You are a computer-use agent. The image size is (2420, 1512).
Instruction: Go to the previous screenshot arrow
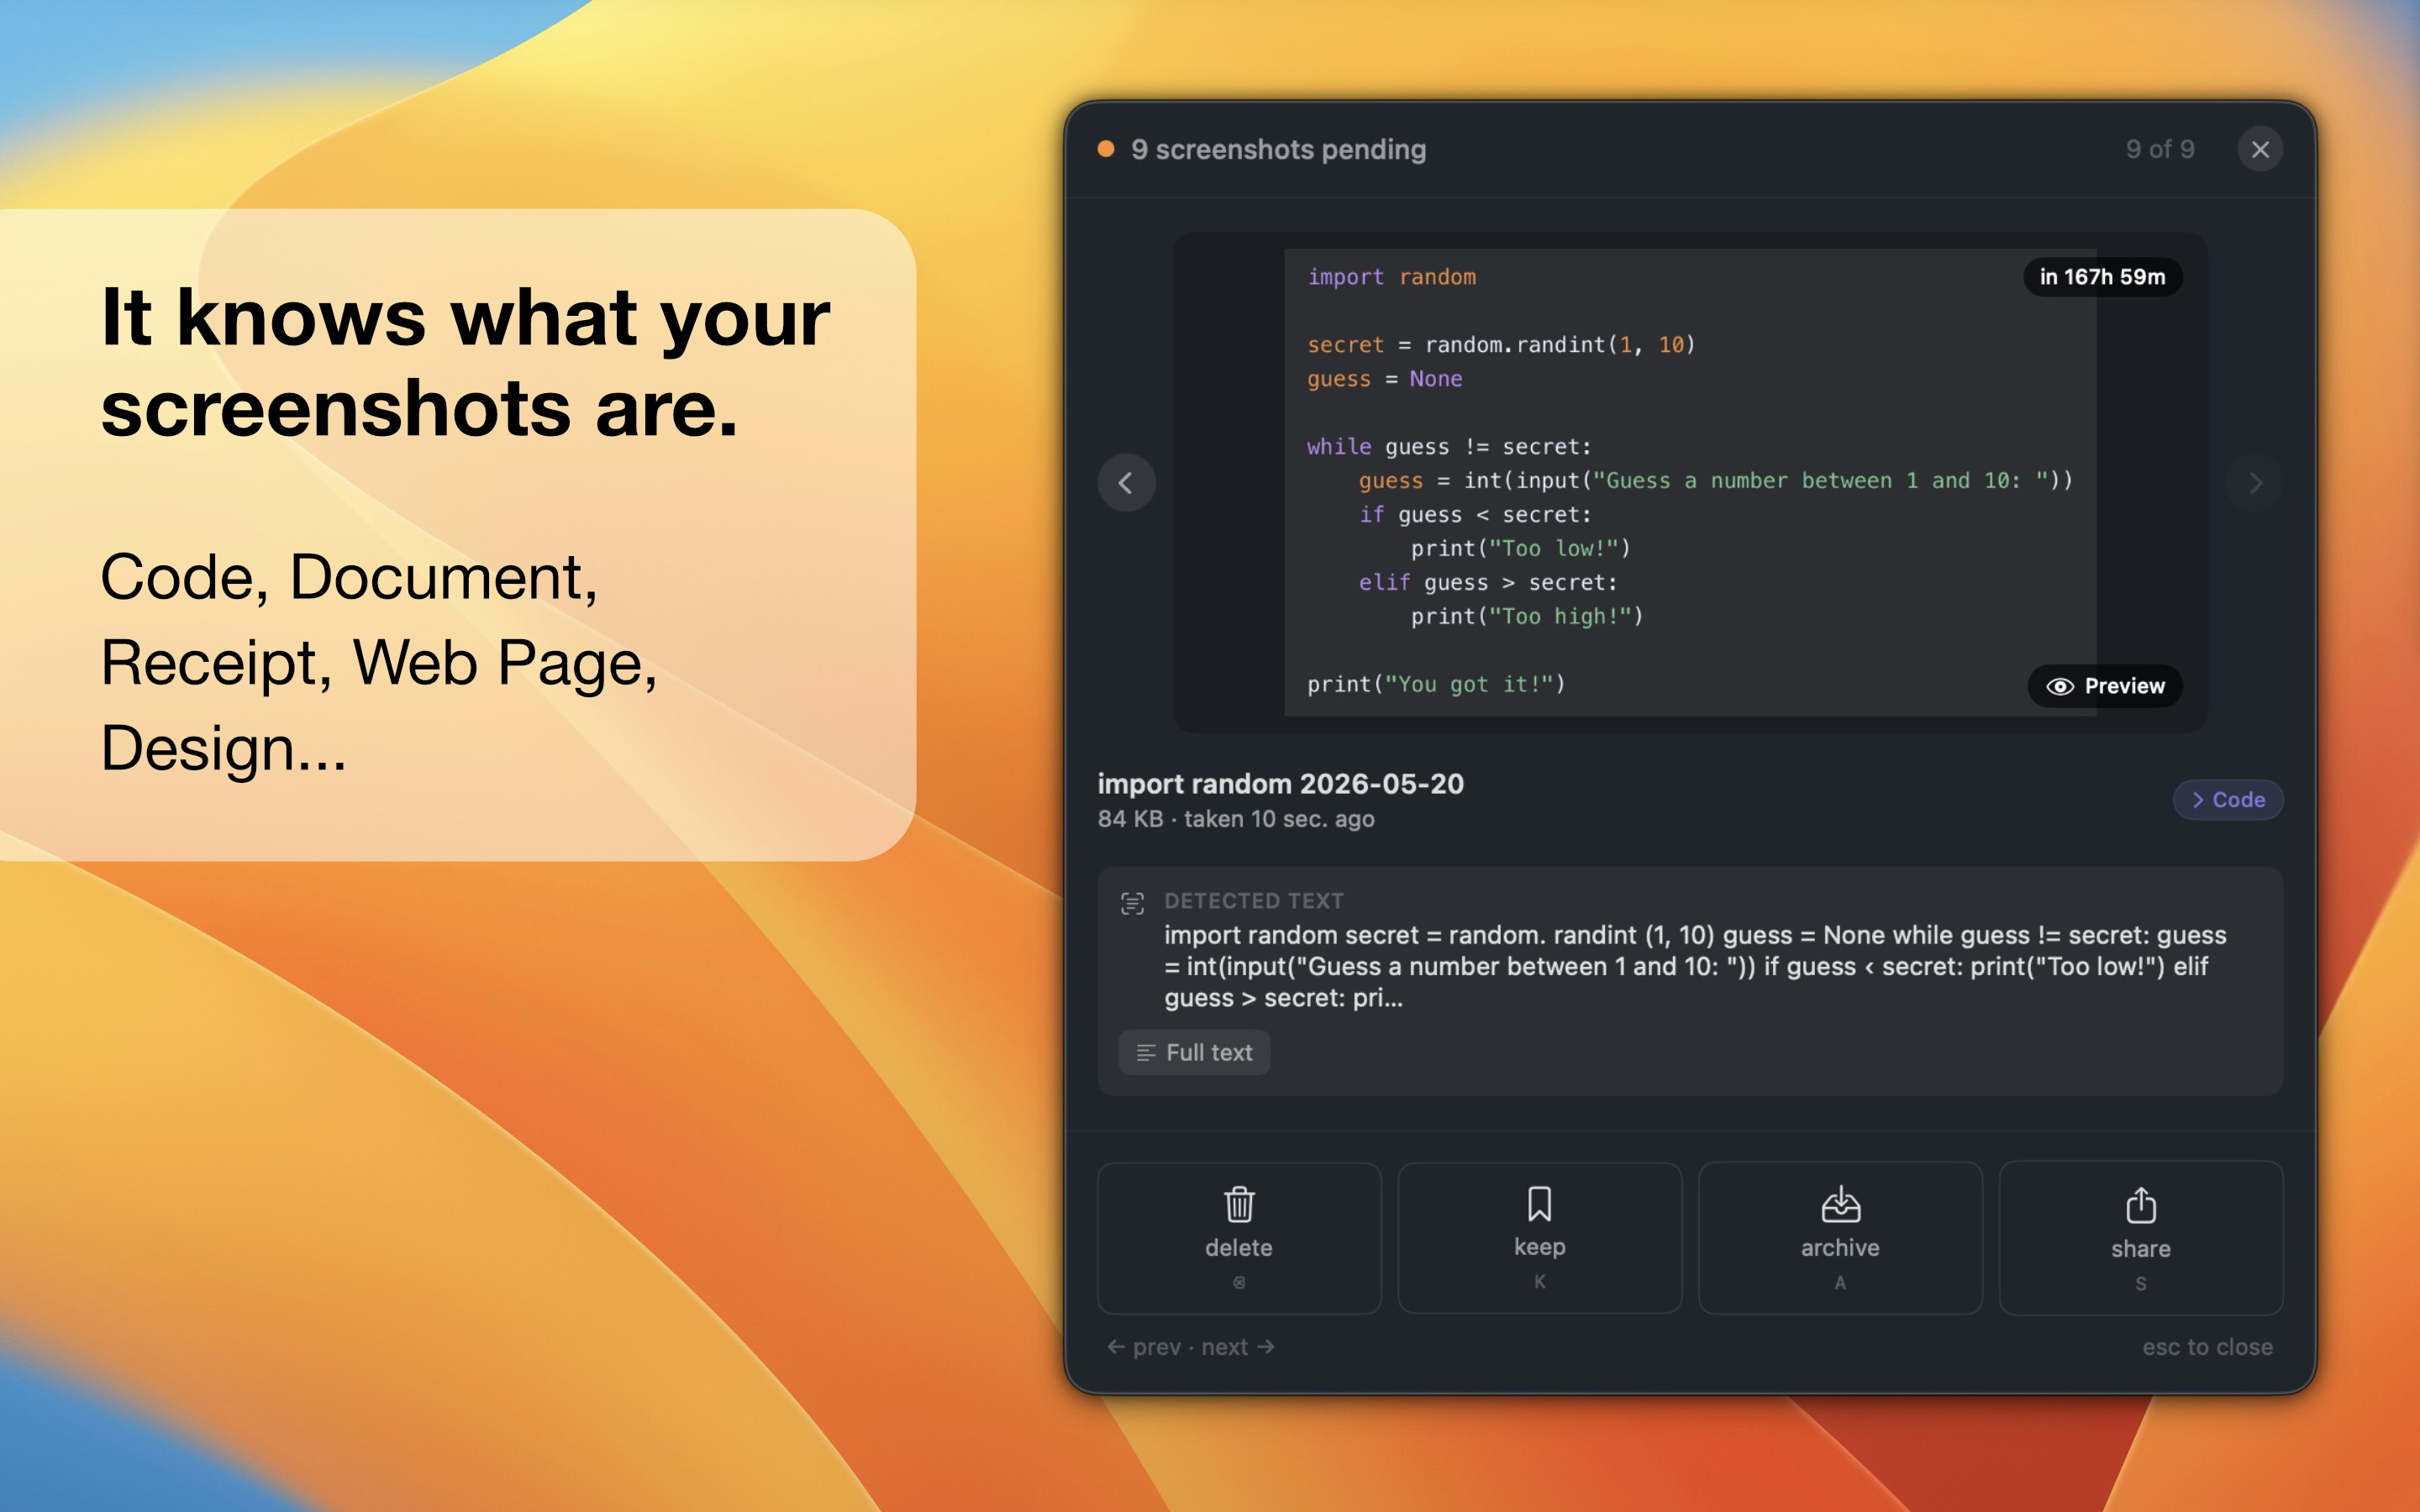click(x=1126, y=483)
